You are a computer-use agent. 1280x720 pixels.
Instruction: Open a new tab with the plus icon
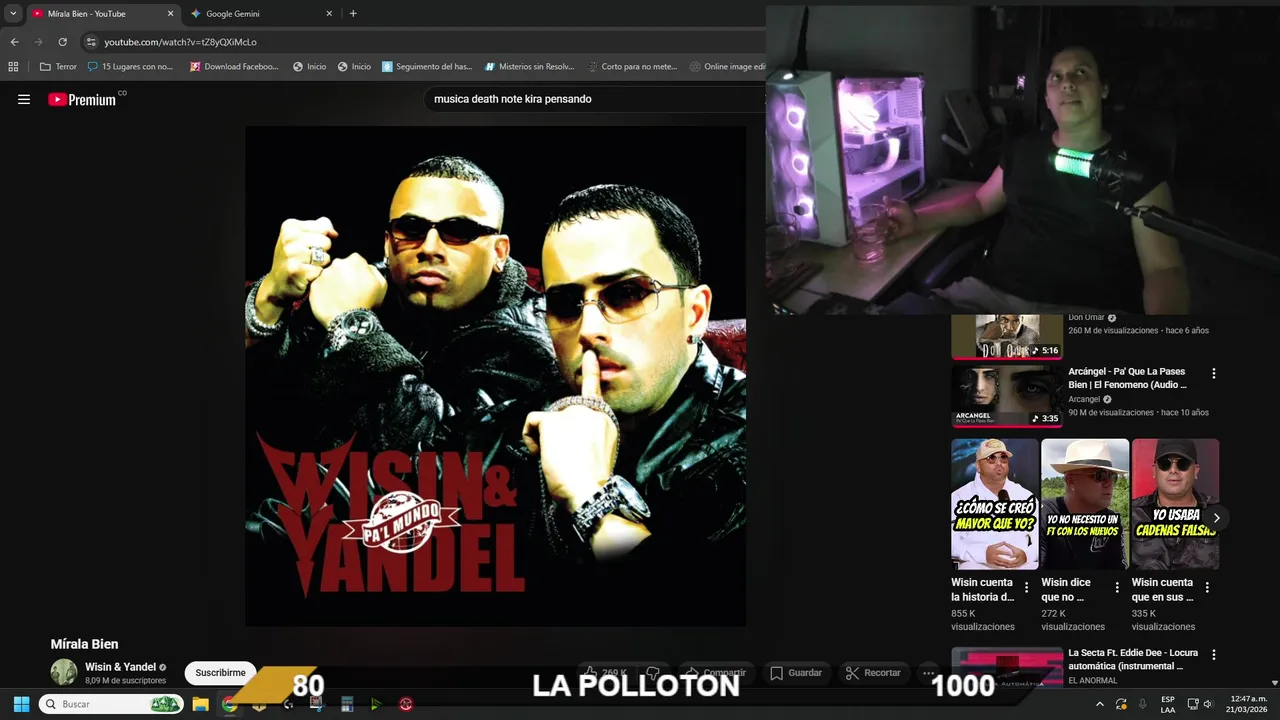(x=353, y=14)
